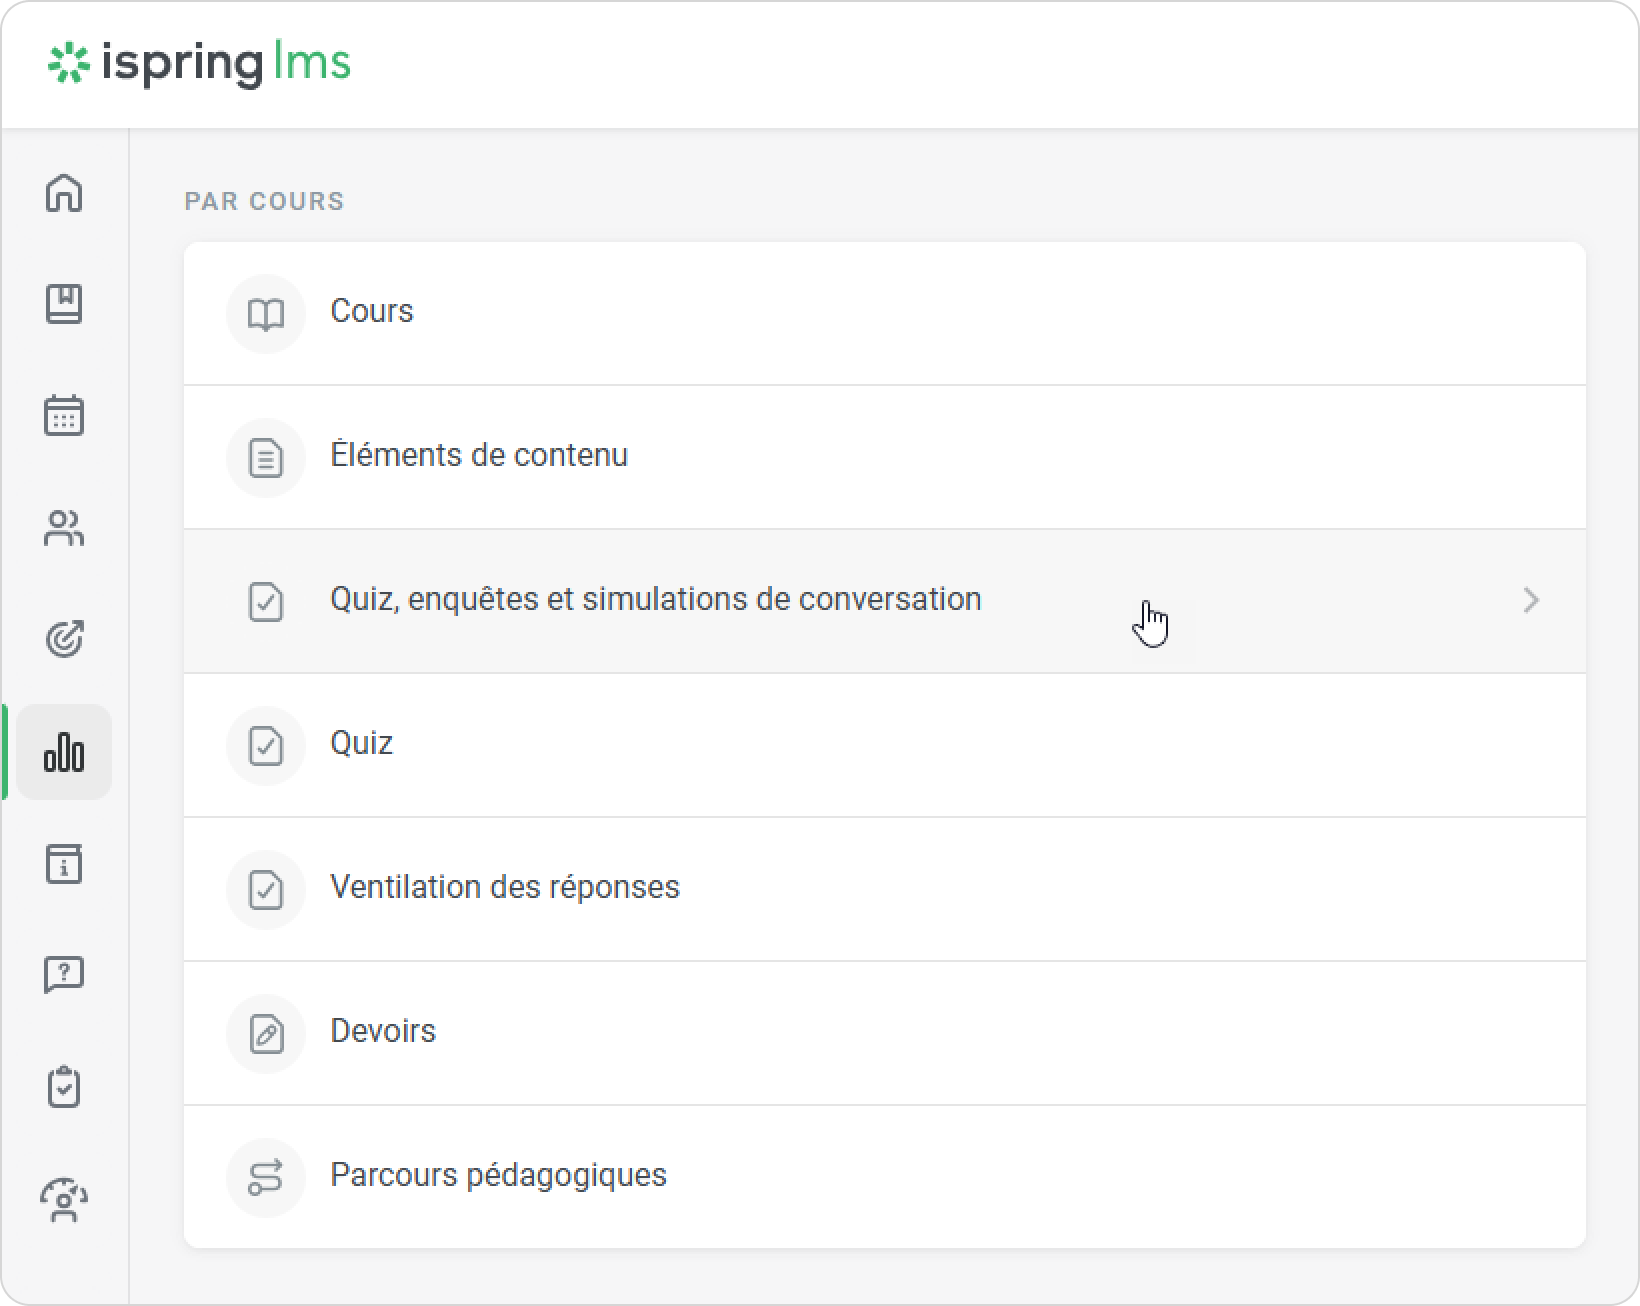The image size is (1640, 1306).
Task: Open Ventilation des réponses report
Action: click(504, 888)
